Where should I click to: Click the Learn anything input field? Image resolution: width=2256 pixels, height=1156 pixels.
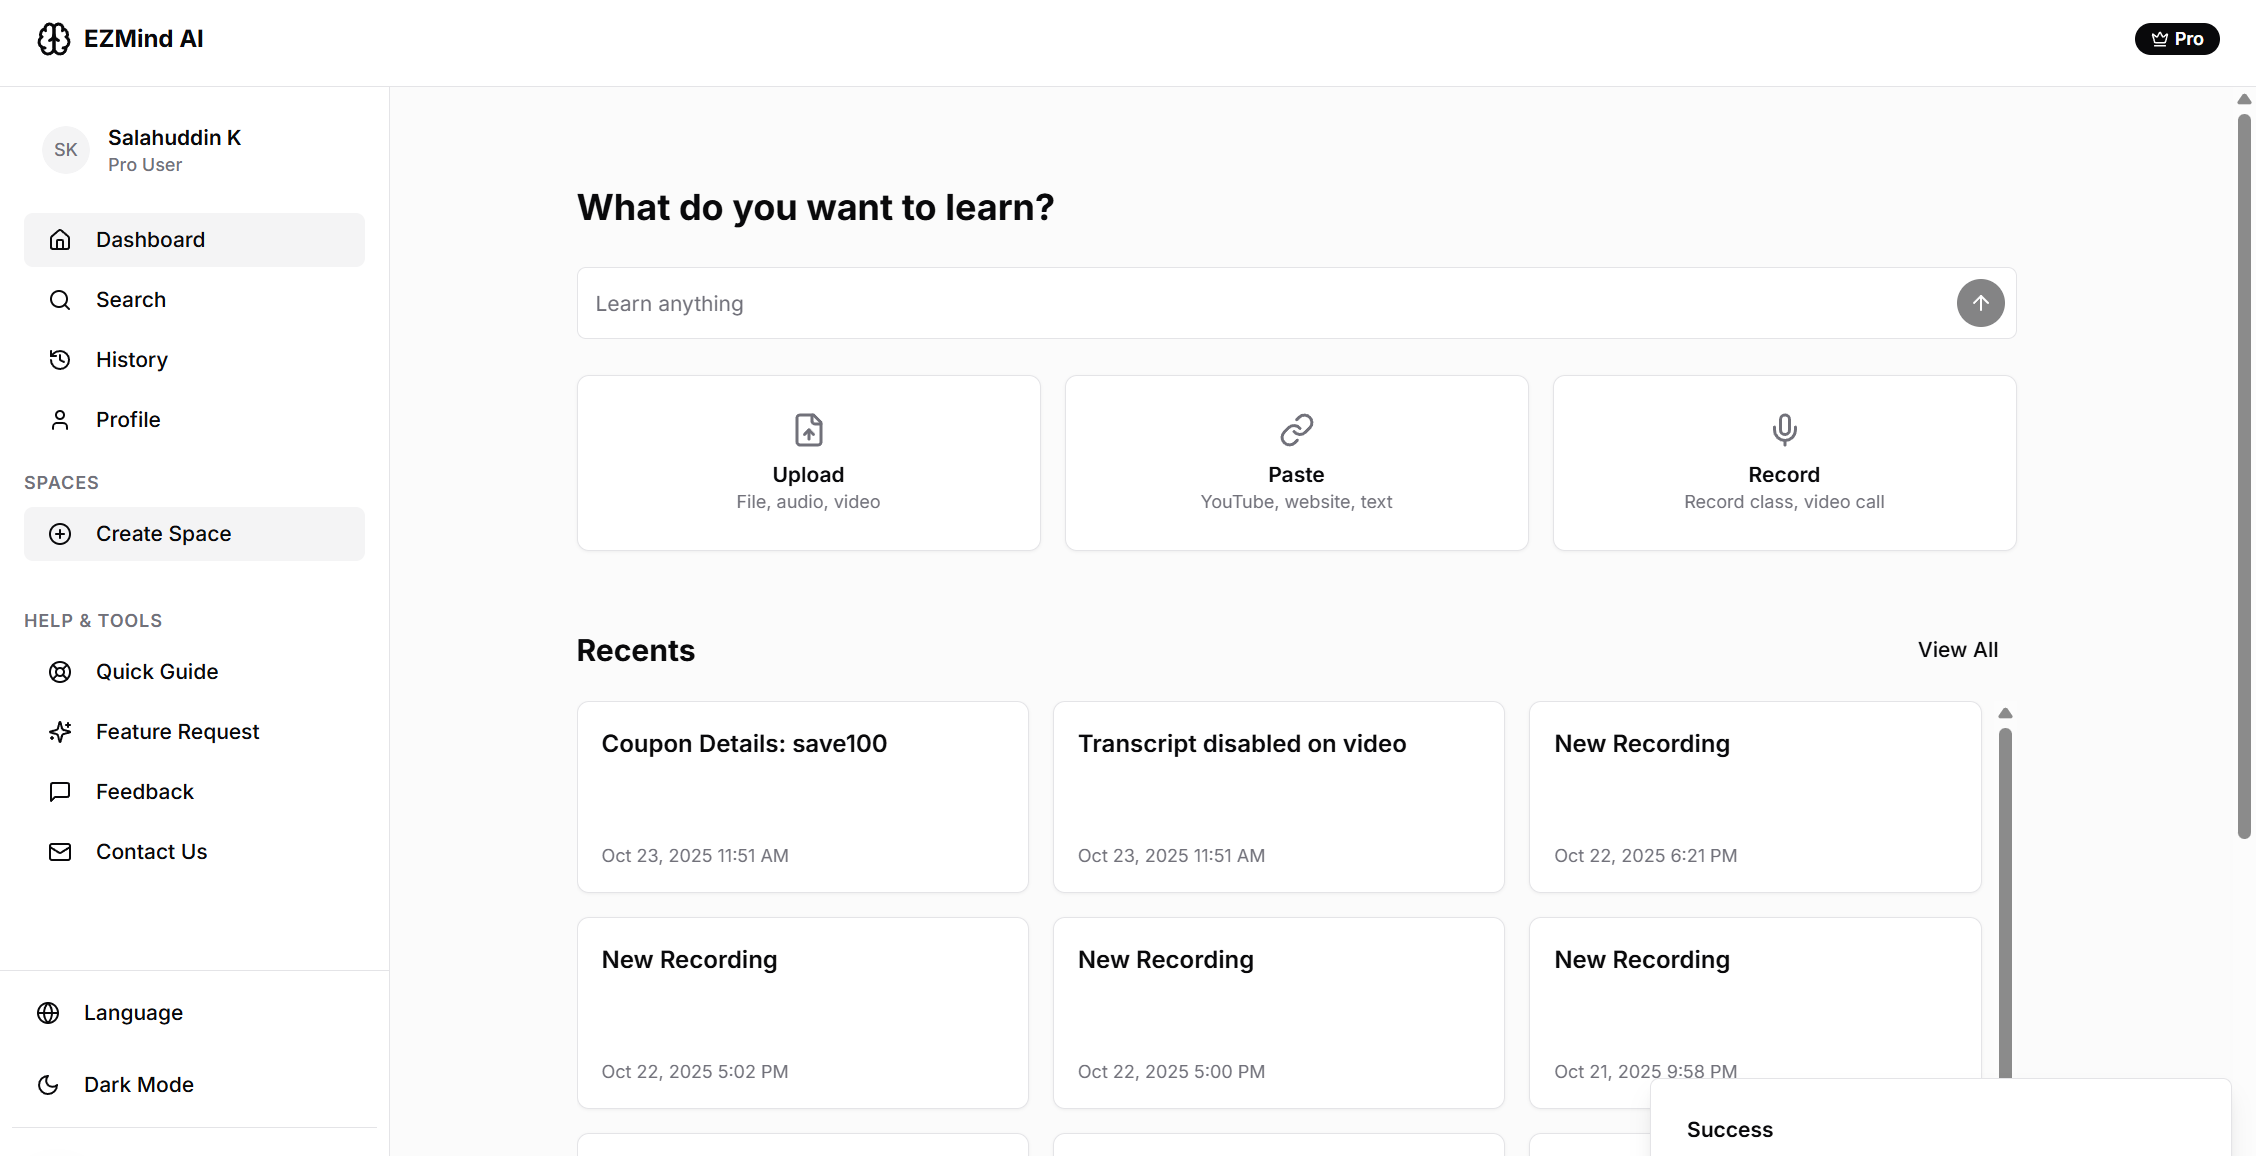[1260, 303]
